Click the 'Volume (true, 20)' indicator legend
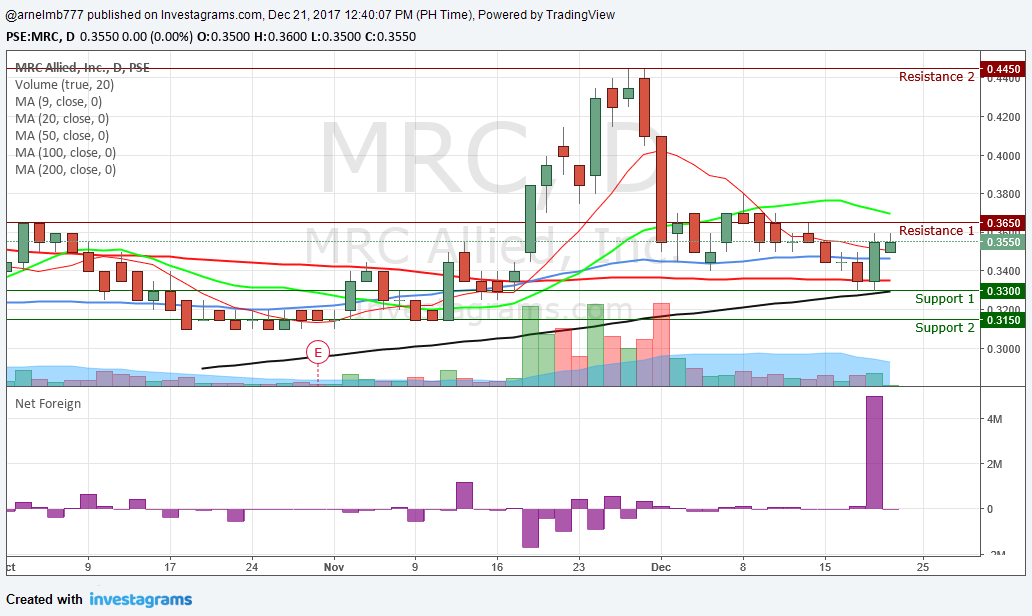 tap(64, 84)
